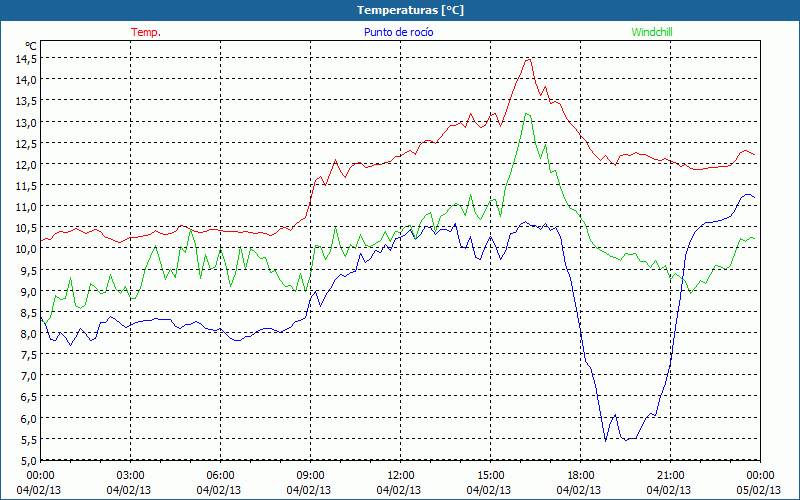This screenshot has height=500, width=800.
Task: Click the 7,0 y-axis value
Action: click(x=29, y=376)
